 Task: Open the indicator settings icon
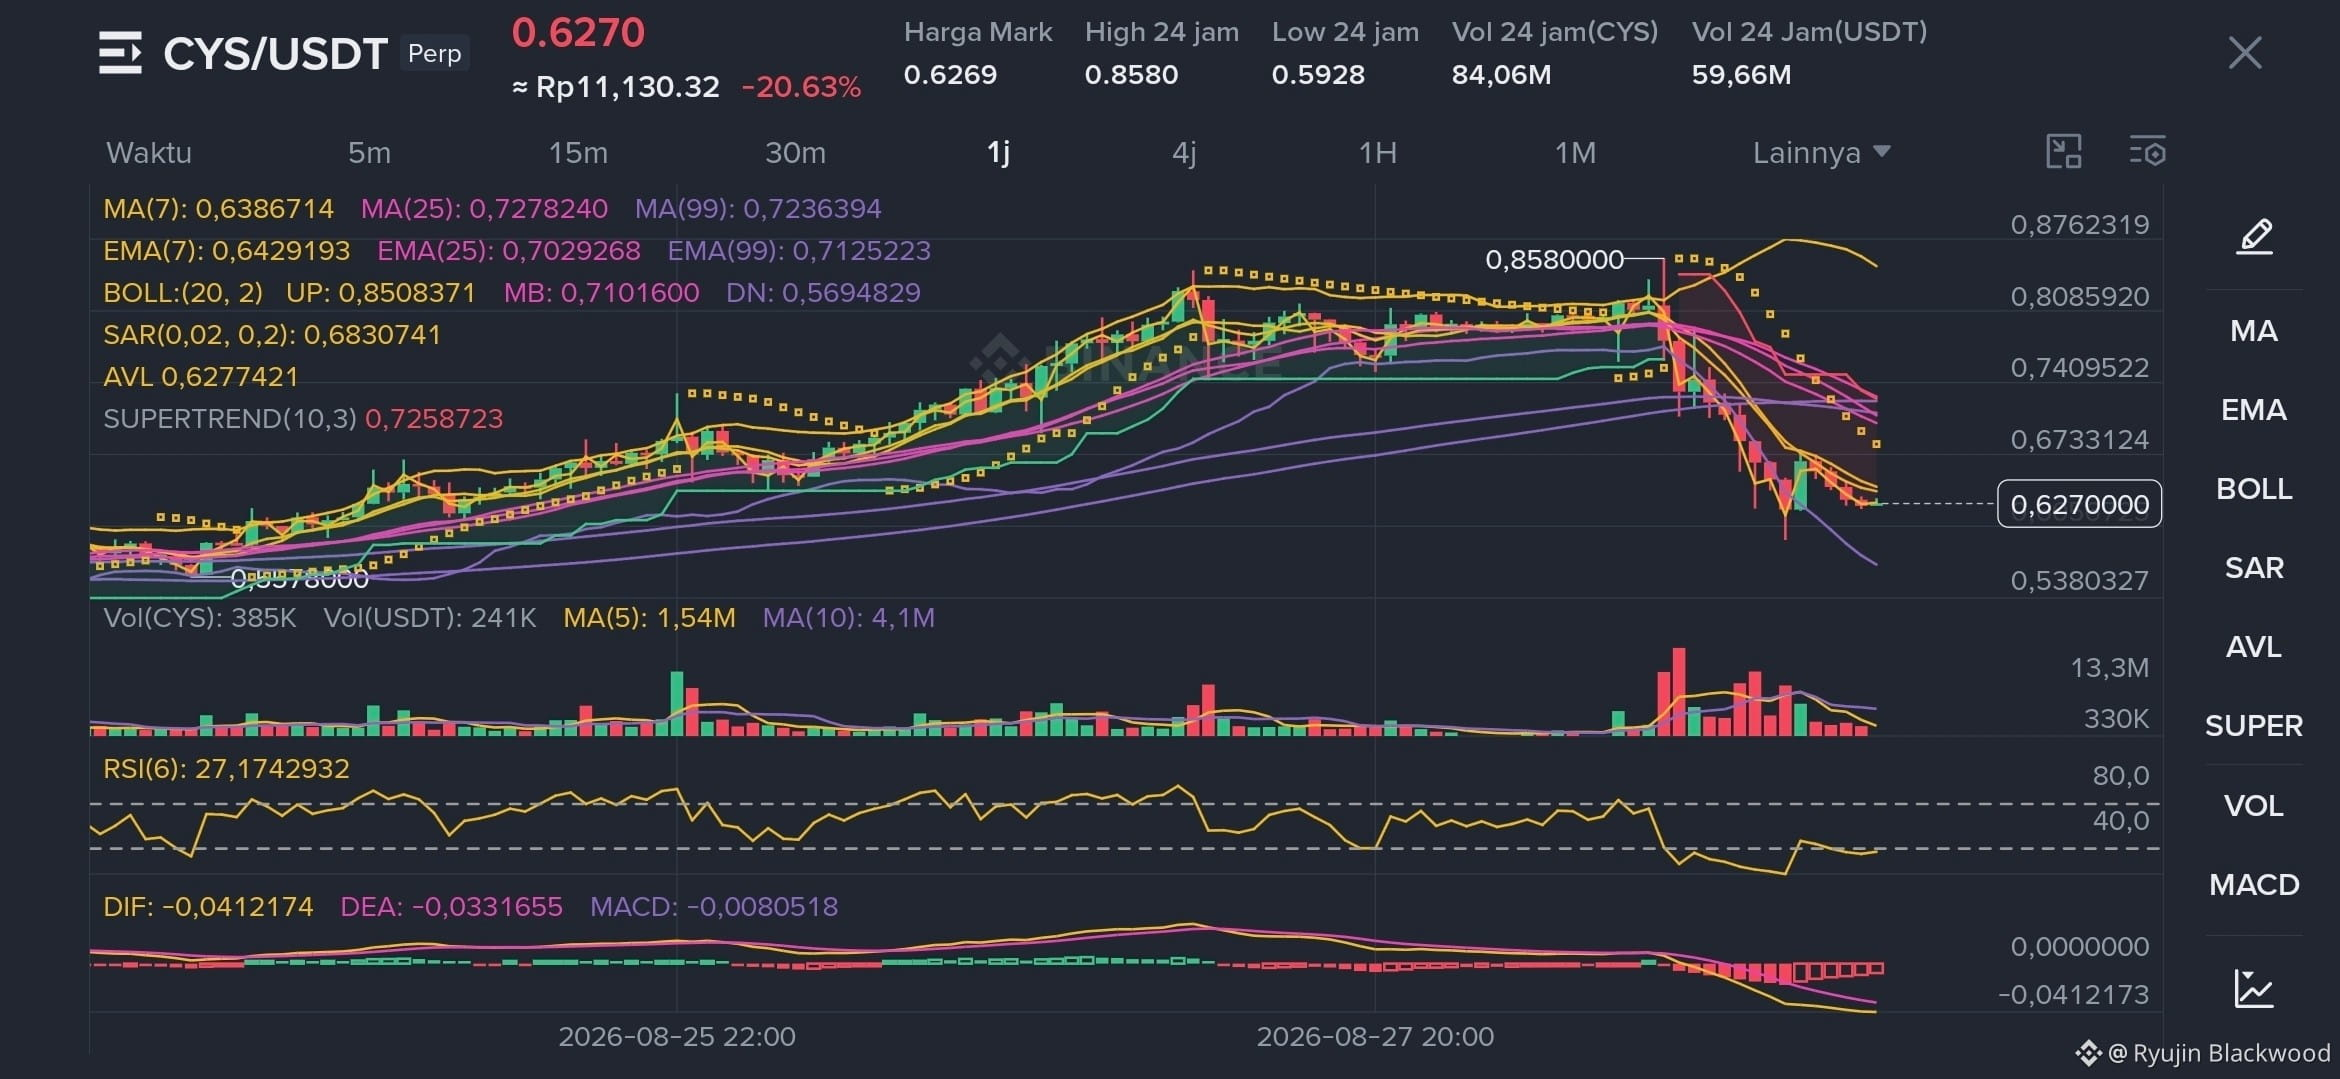point(2147,152)
